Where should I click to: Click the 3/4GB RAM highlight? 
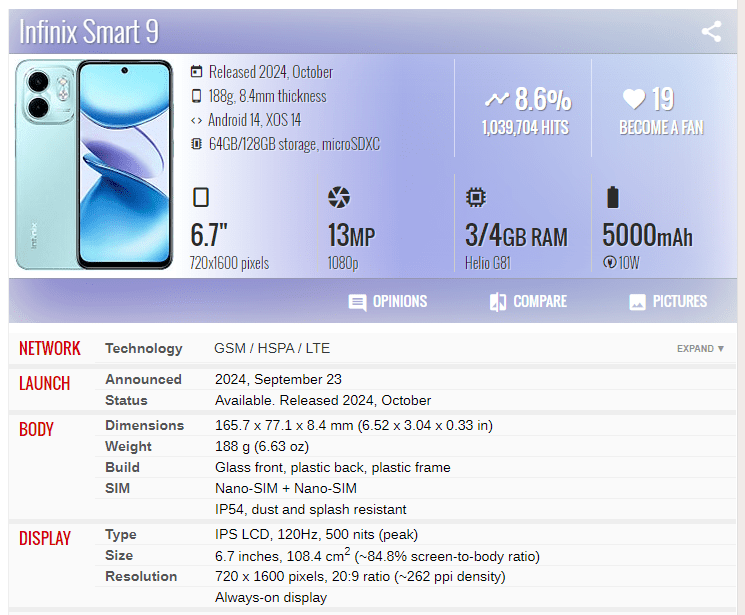516,235
